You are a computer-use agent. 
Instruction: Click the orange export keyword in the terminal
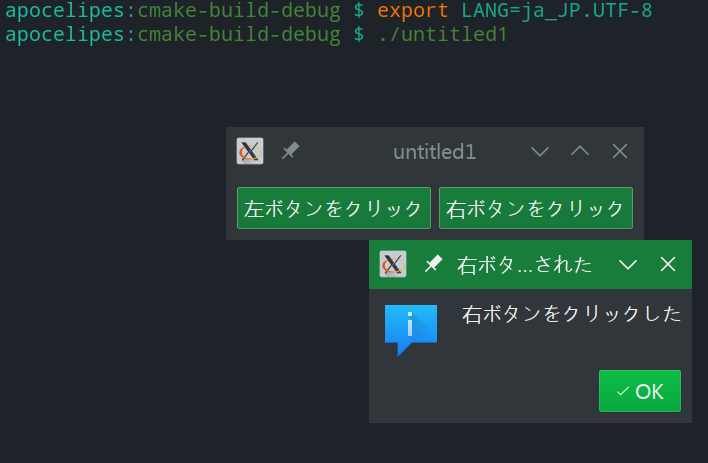coord(414,12)
